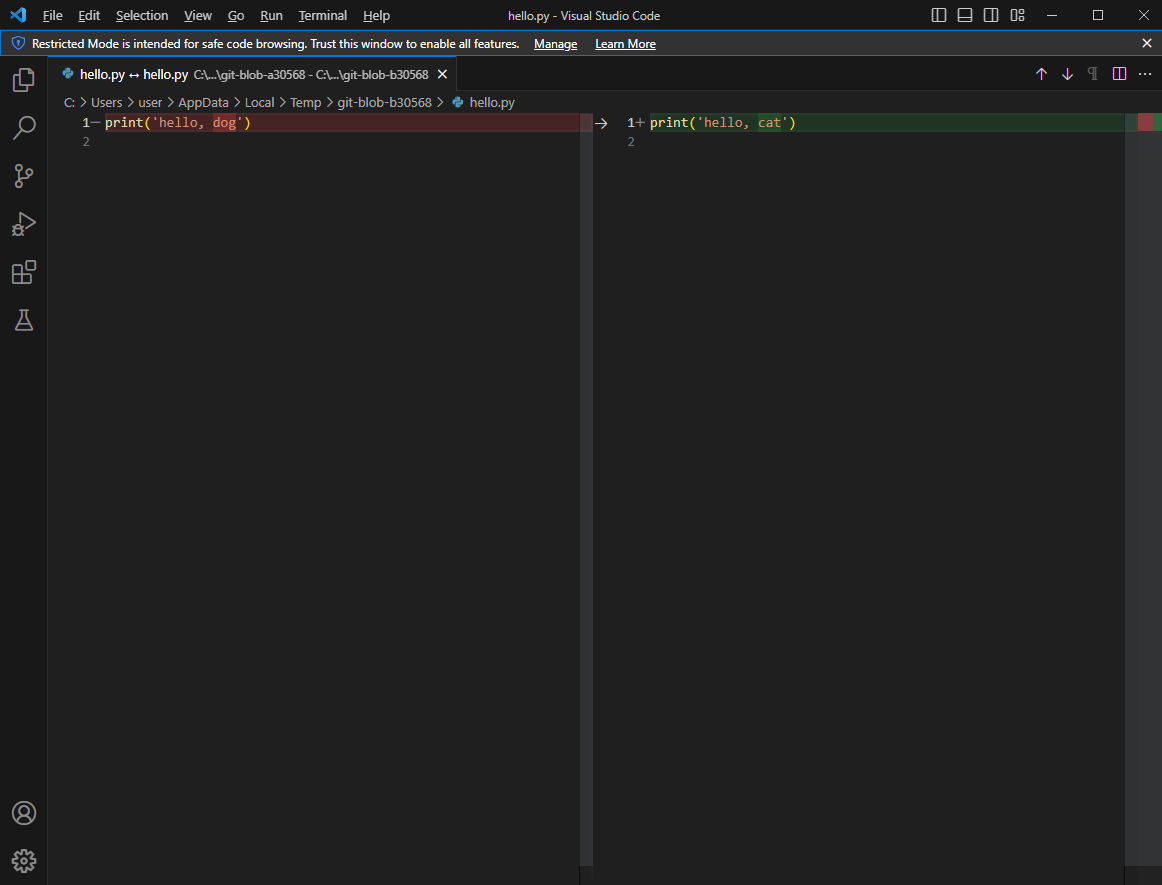1162x885 pixels.
Task: Open the Extensions view
Action: coord(24,272)
